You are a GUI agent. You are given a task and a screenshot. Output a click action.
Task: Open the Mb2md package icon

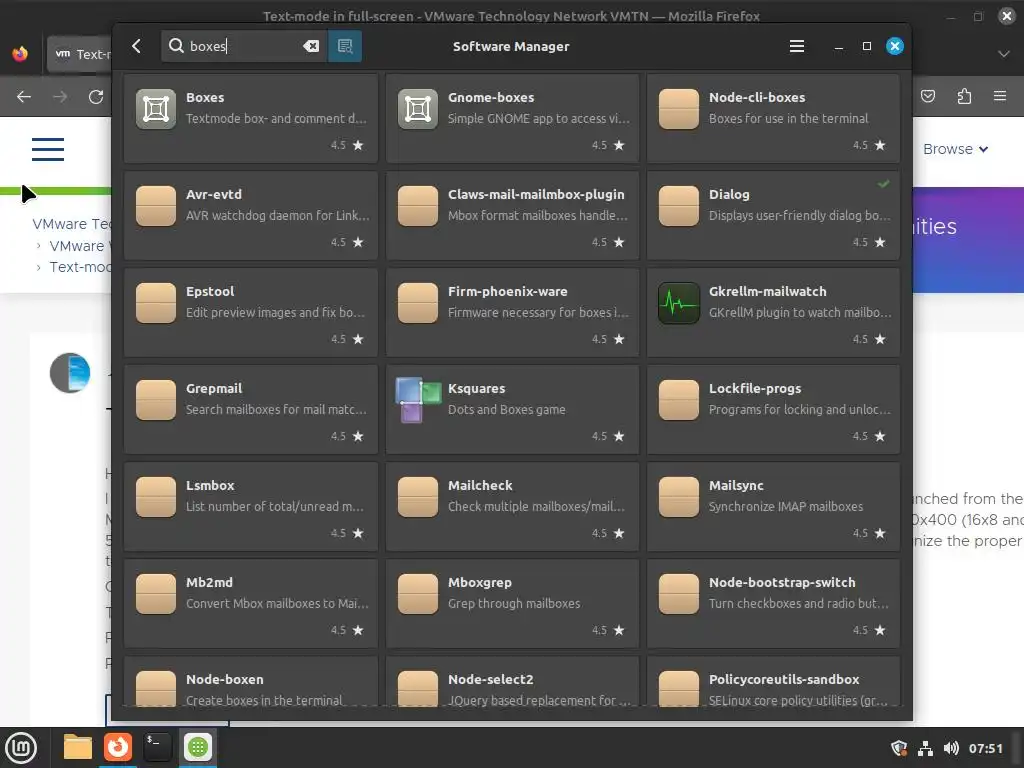click(x=156, y=594)
